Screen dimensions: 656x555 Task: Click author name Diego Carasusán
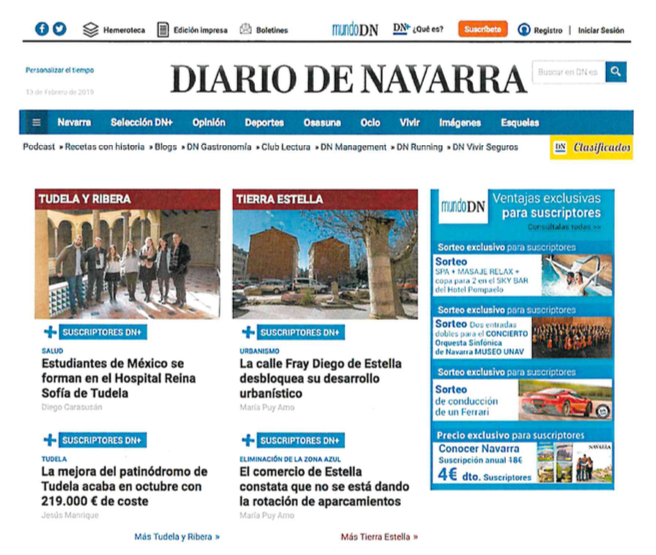[72, 407]
